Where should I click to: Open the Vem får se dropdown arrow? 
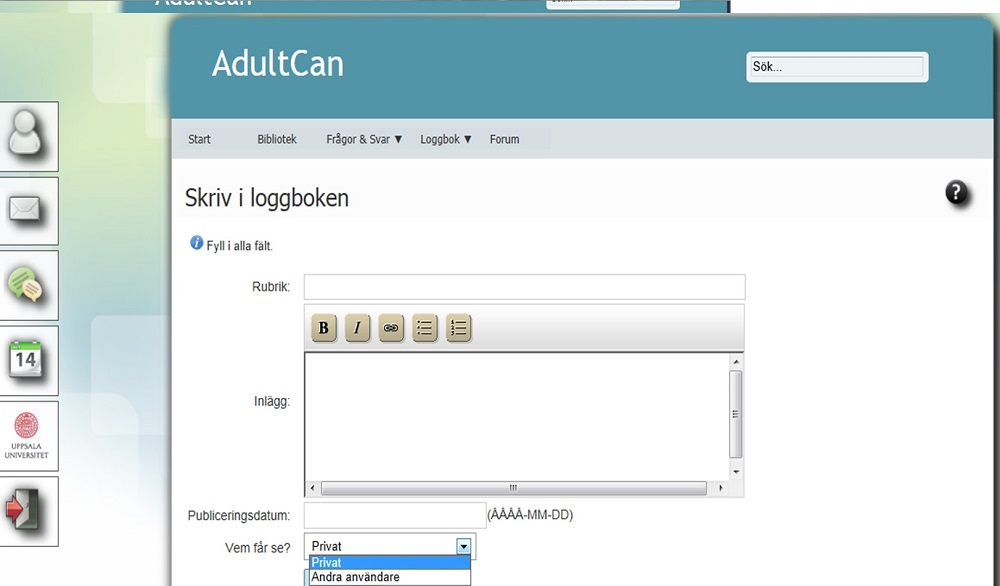464,546
